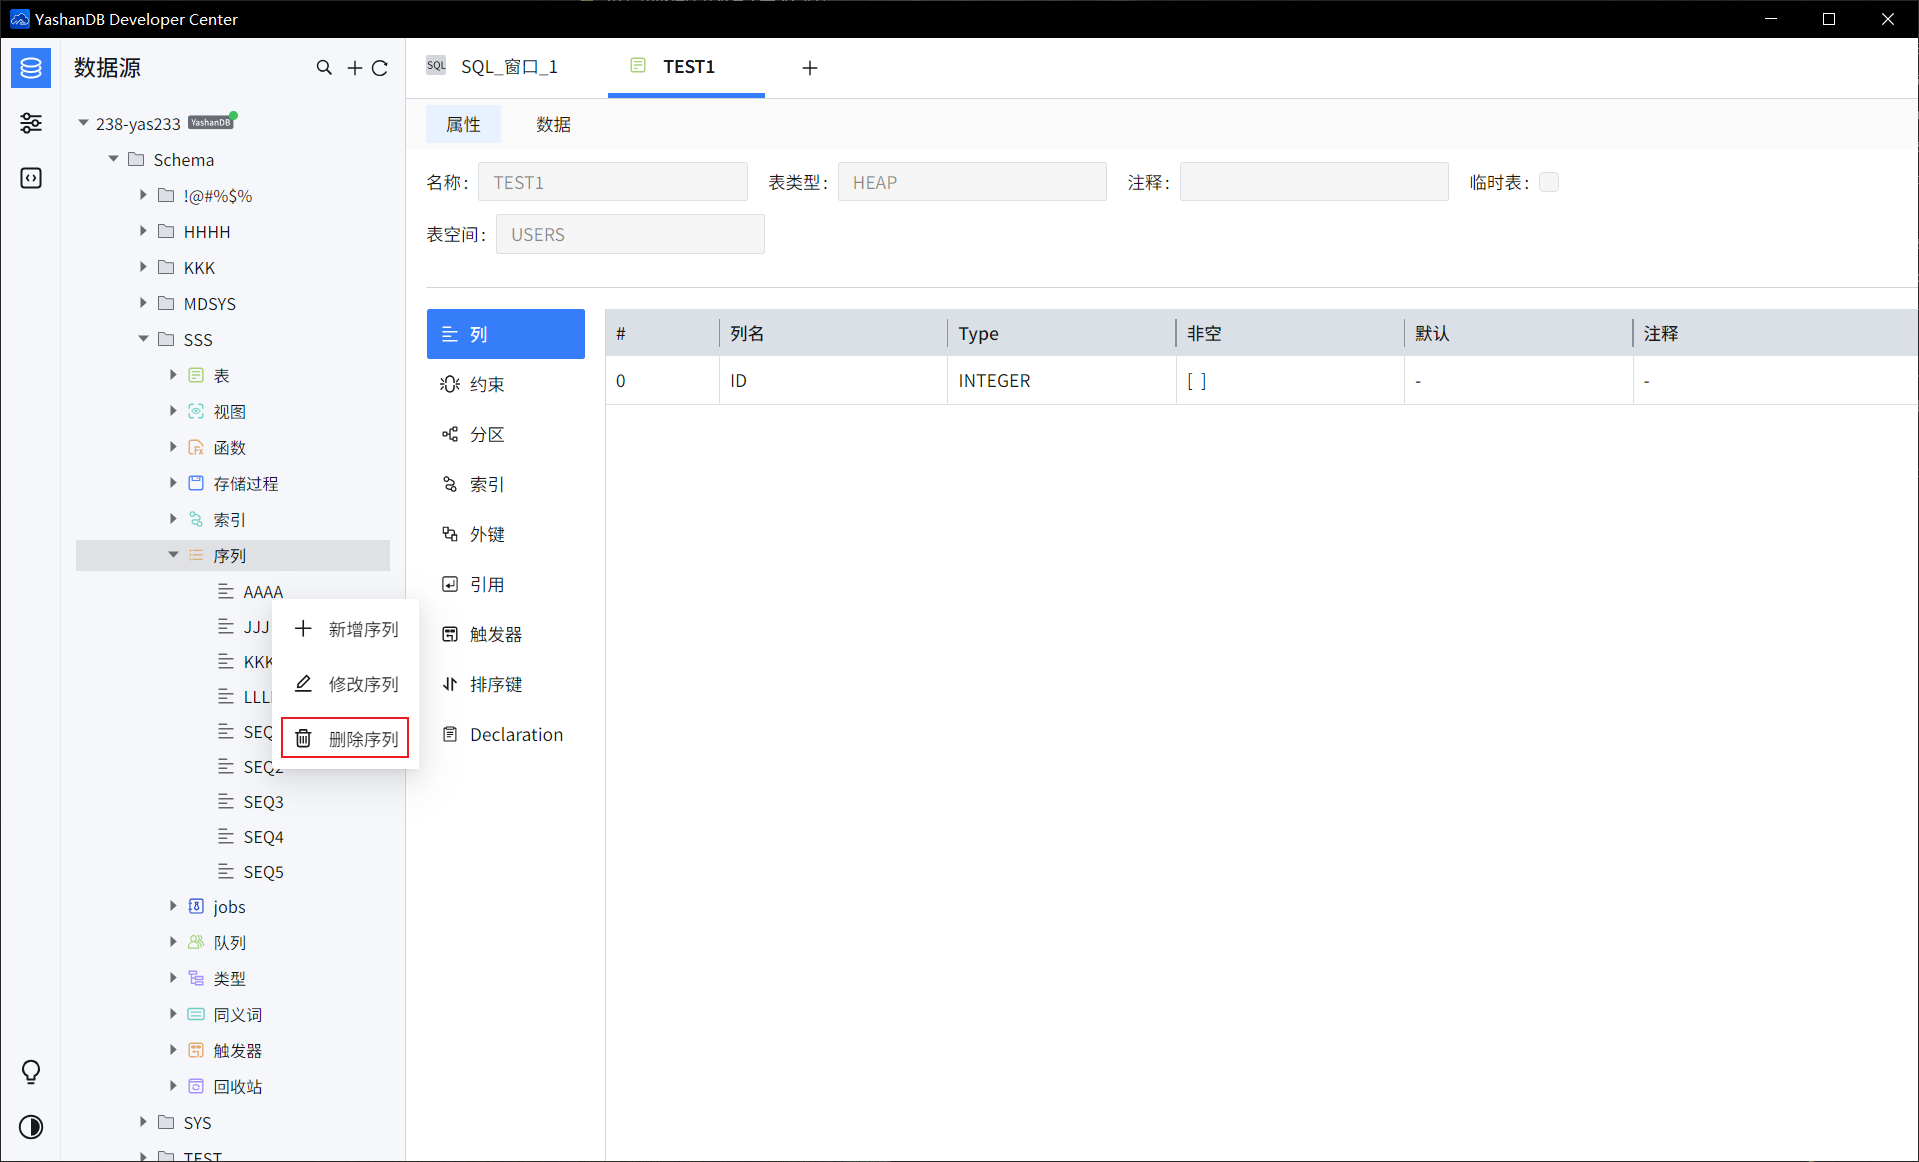Select the 属性 tab
The height and width of the screenshot is (1162, 1919).
click(463, 124)
